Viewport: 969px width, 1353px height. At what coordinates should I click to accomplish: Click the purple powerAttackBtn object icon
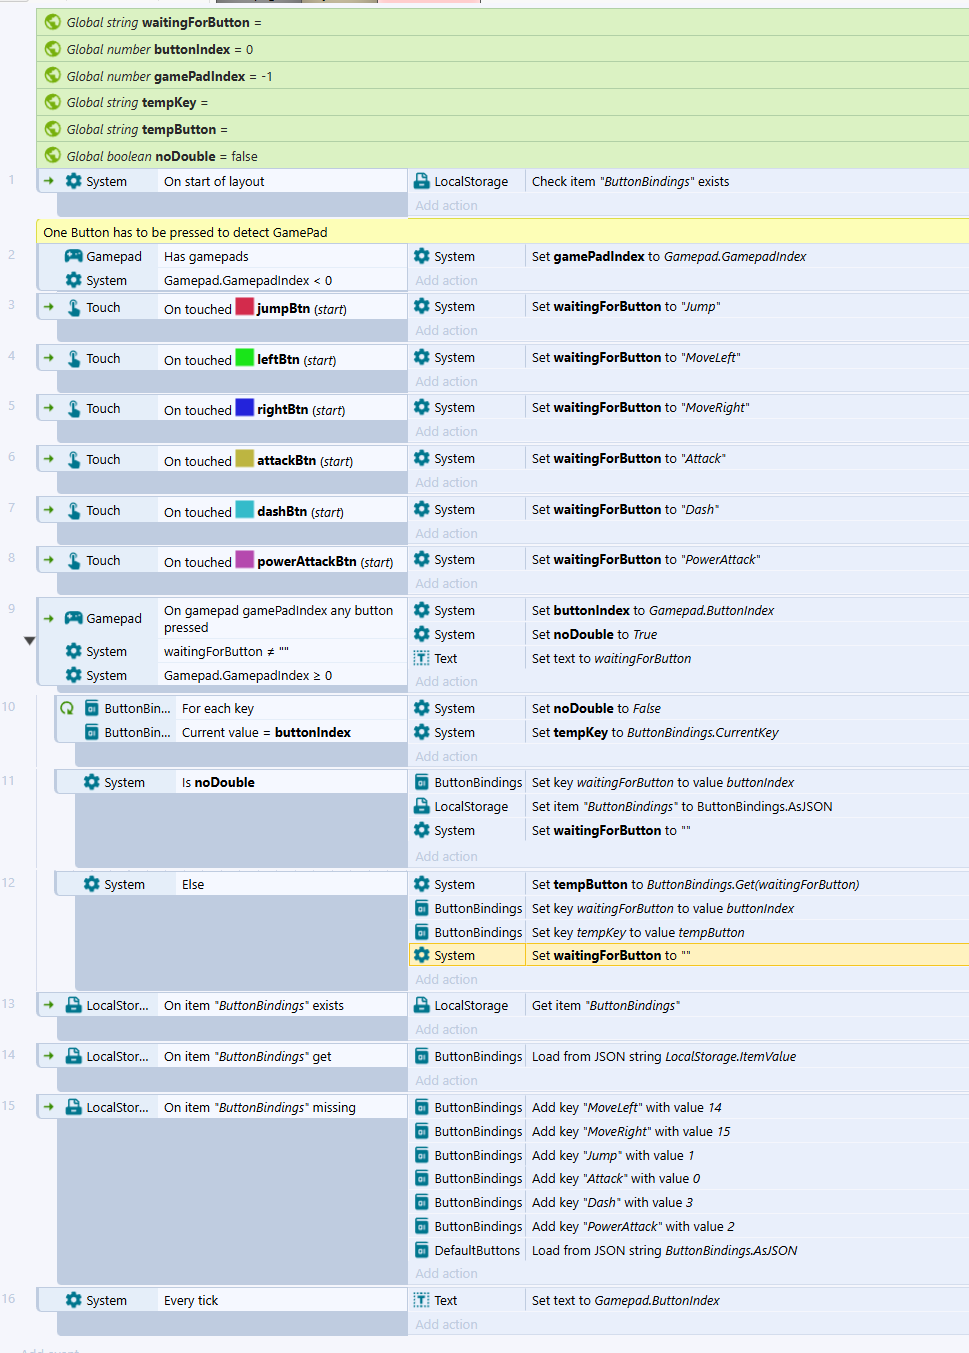tap(245, 560)
